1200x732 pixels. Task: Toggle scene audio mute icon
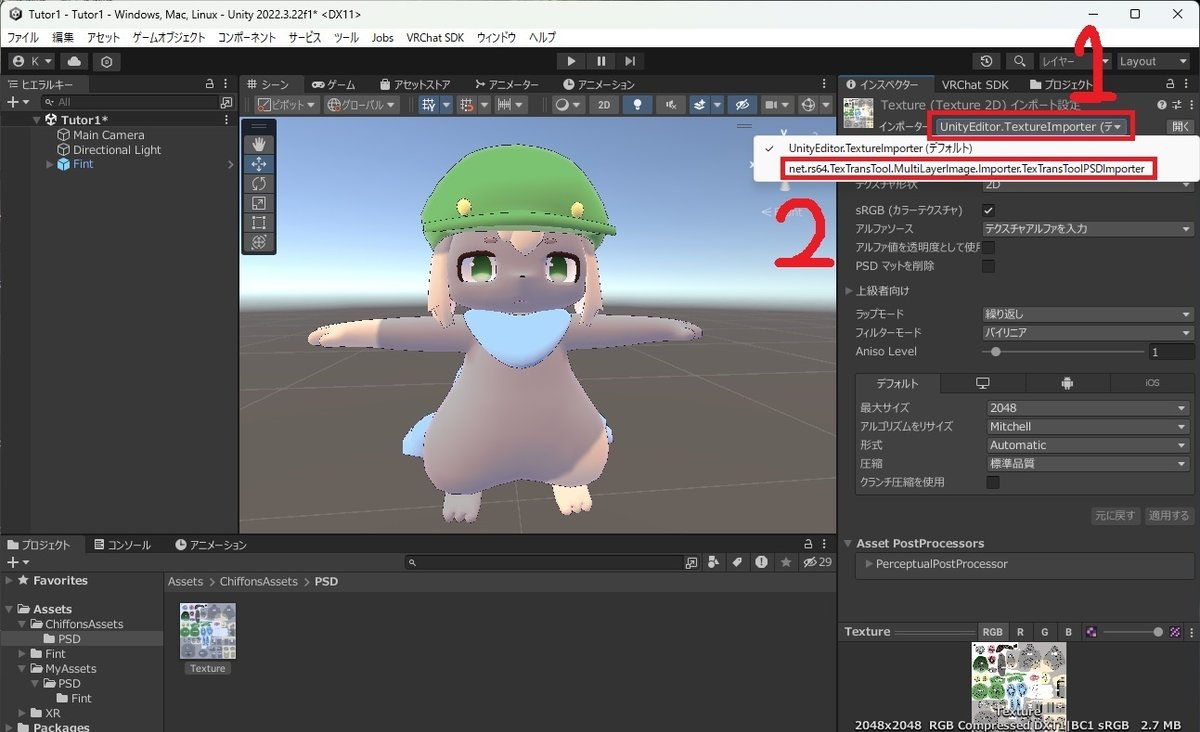pyautogui.click(x=670, y=104)
